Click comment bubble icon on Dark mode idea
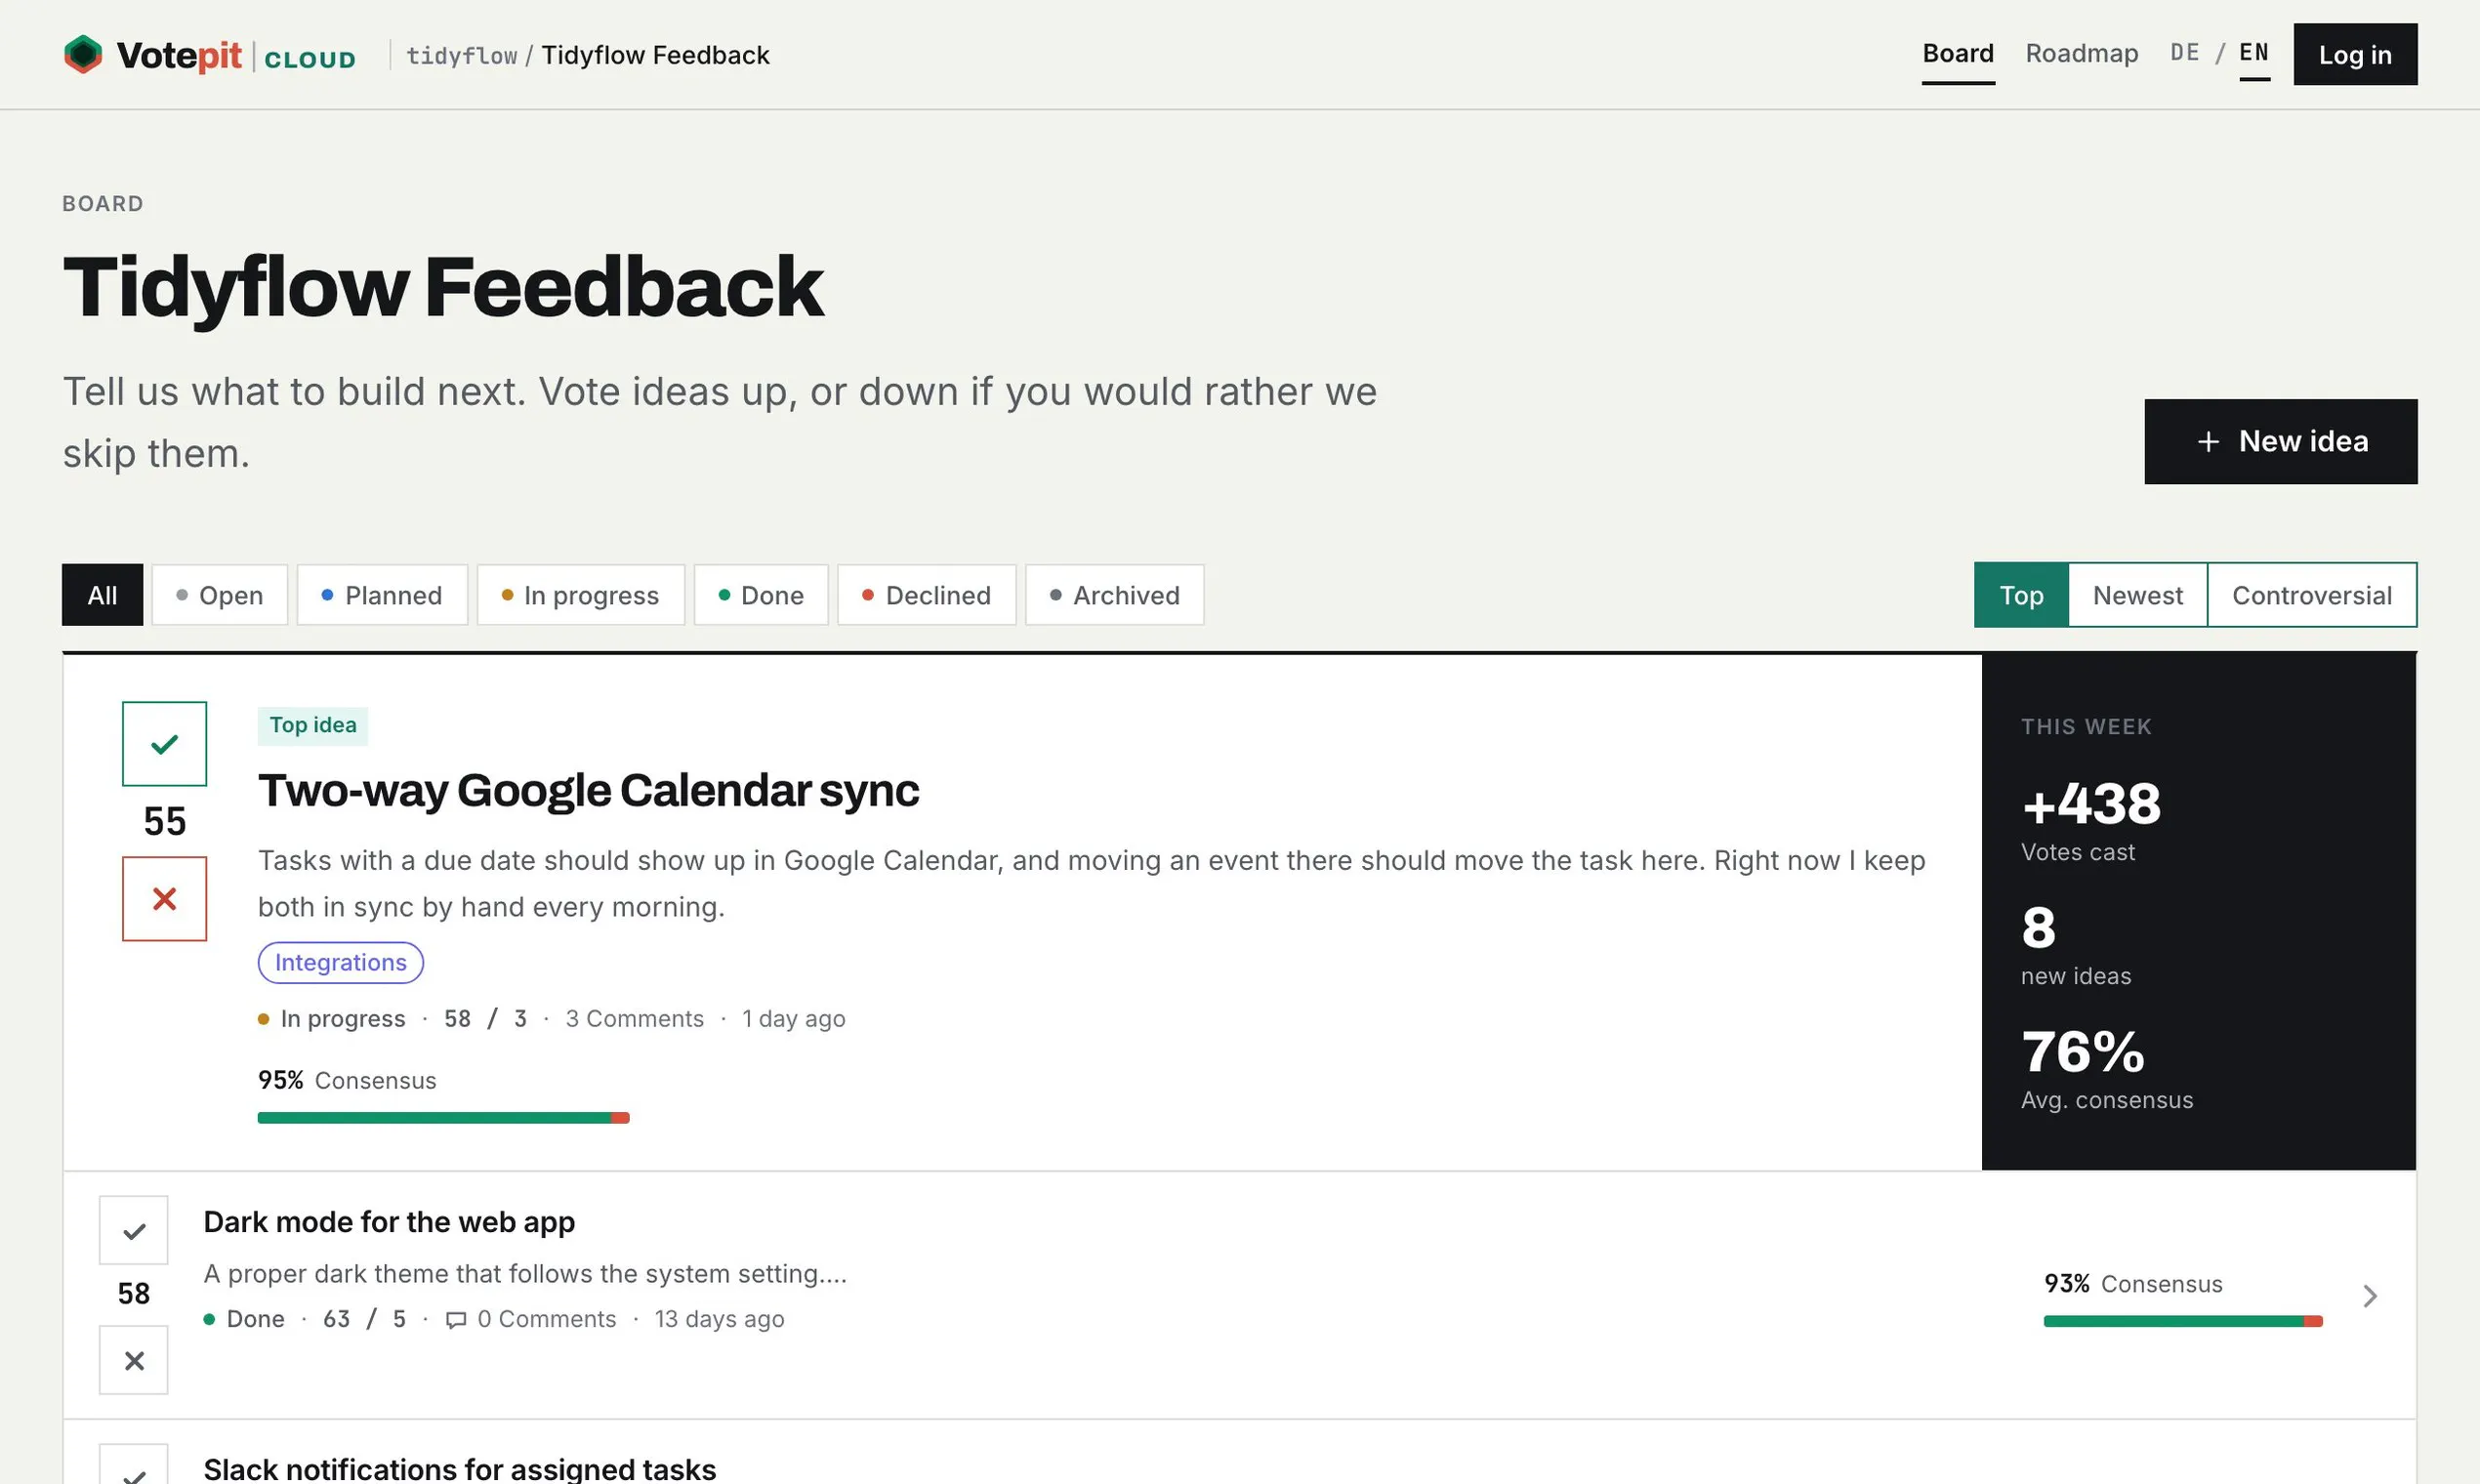The image size is (2480, 1484). point(456,1320)
